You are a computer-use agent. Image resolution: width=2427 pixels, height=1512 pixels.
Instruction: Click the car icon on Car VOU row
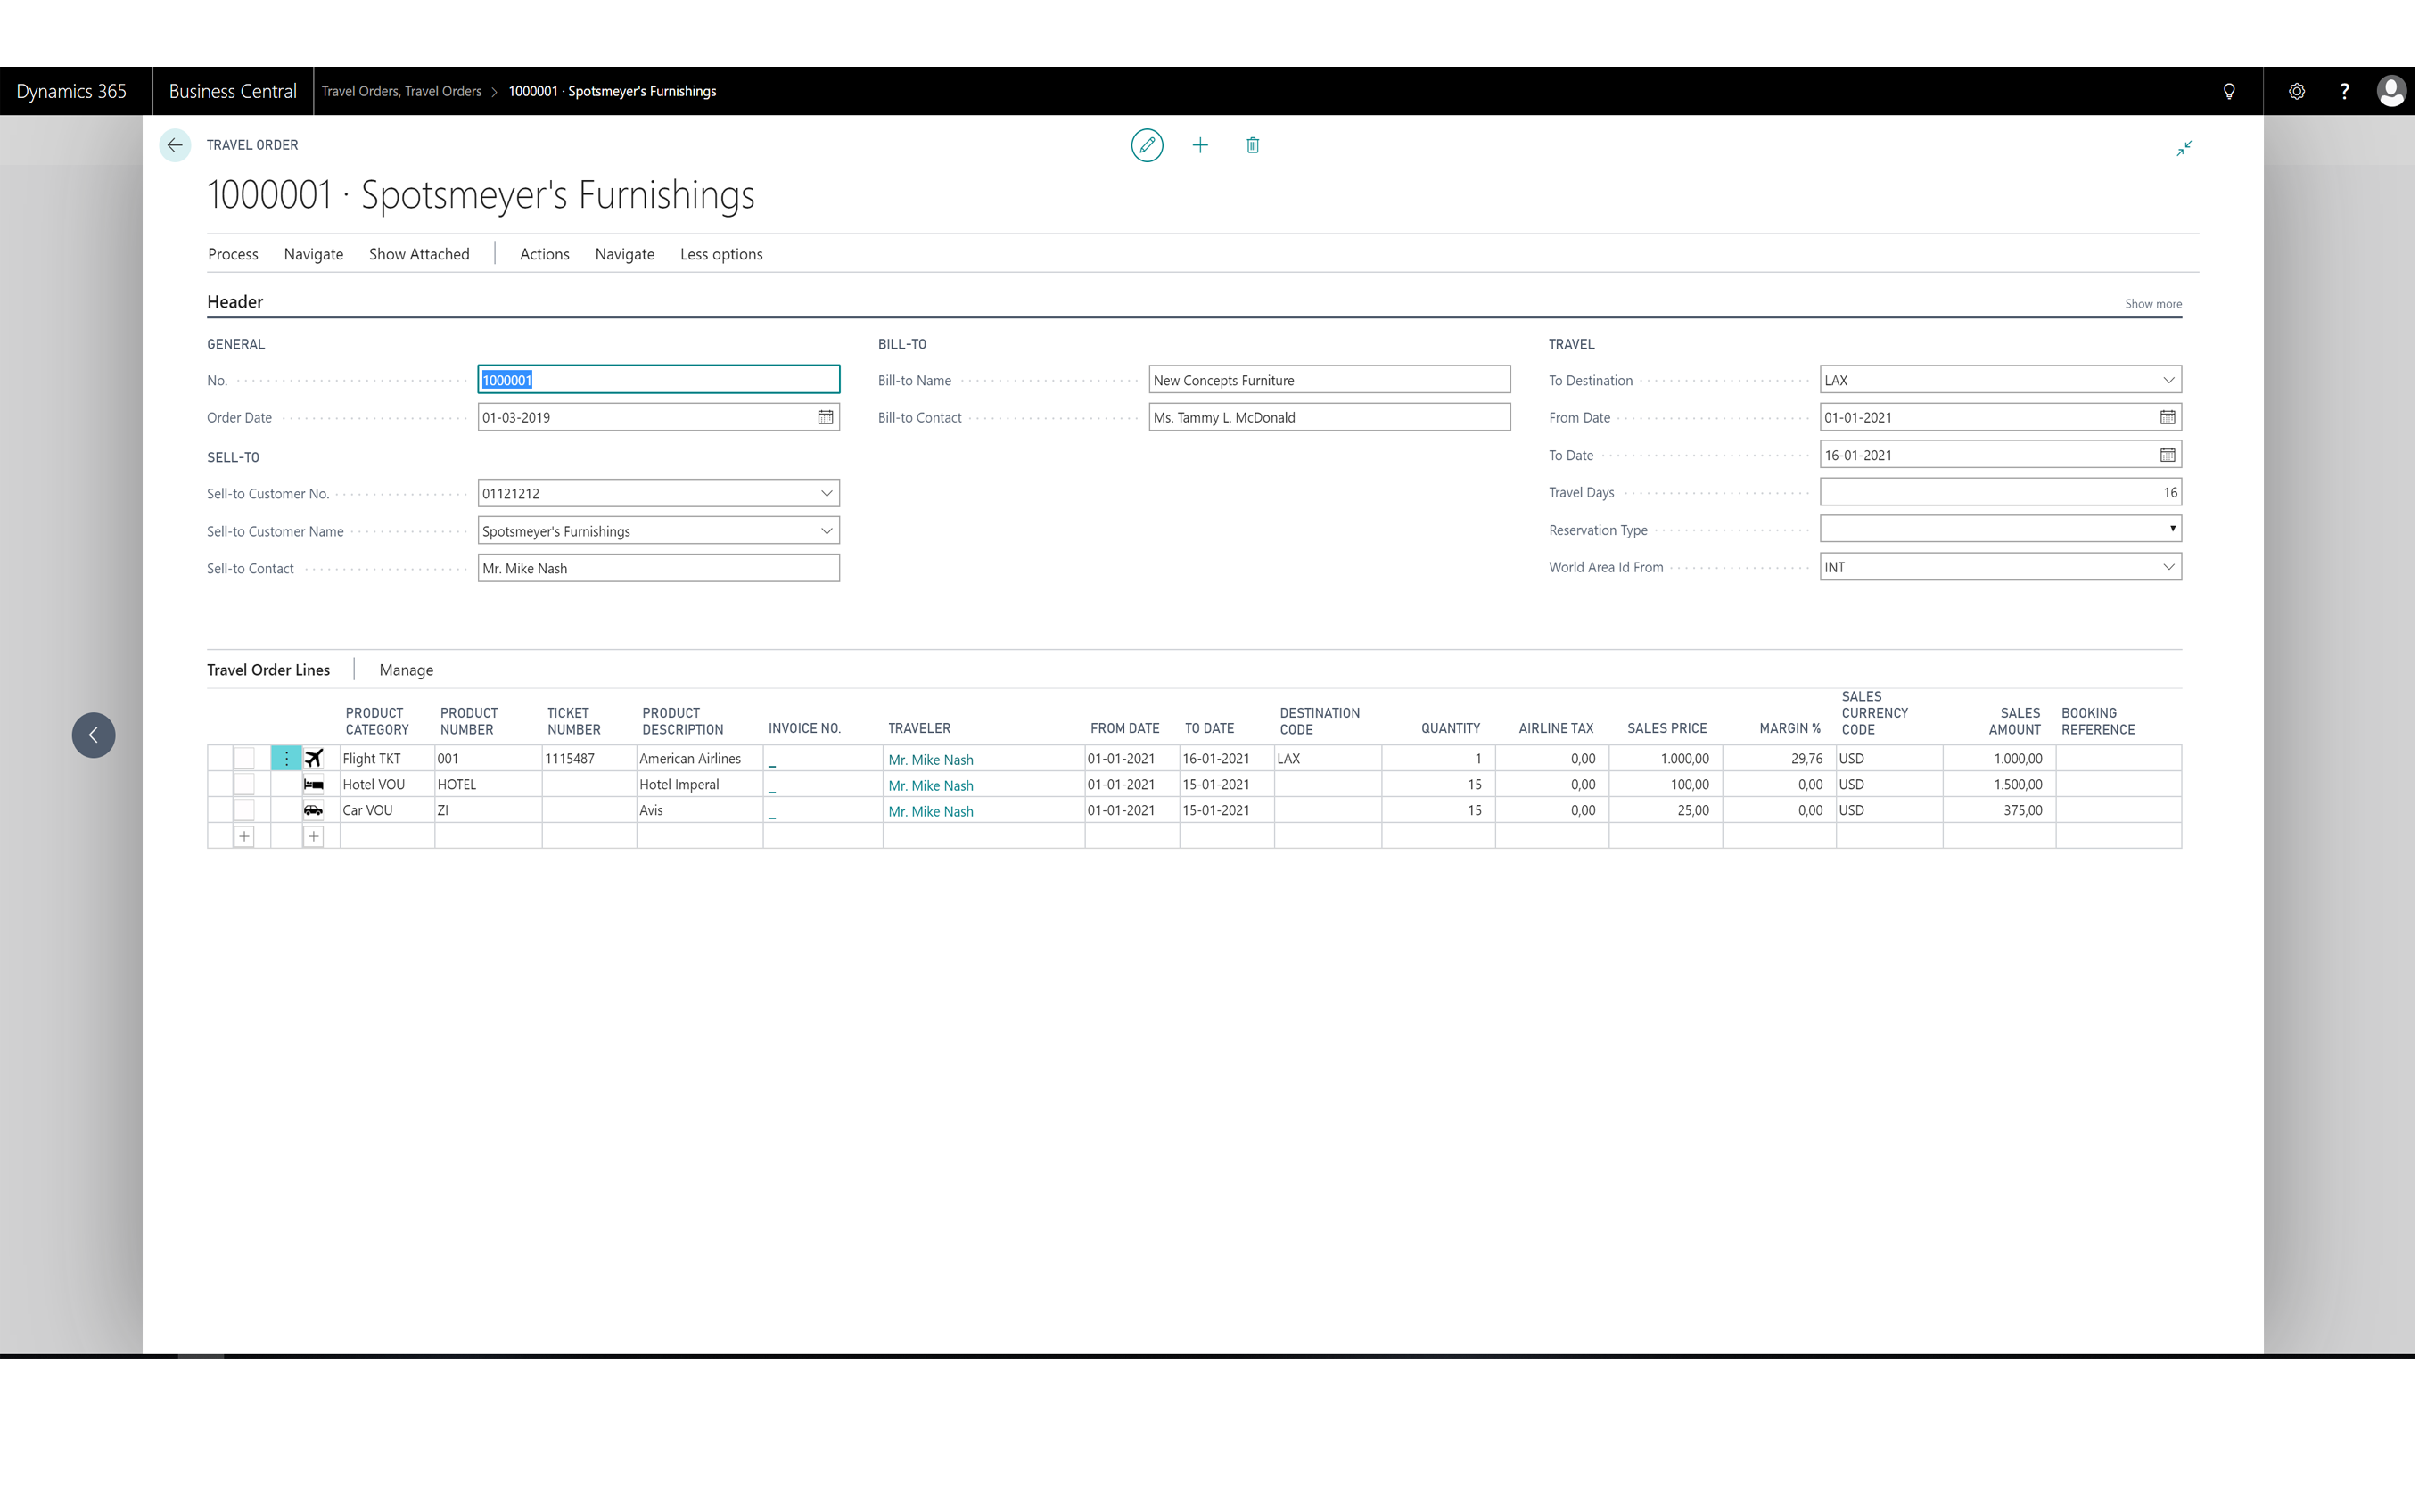[x=315, y=813]
